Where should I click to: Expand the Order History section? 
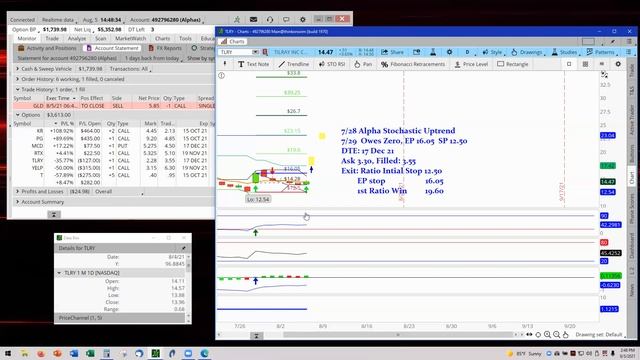pyautogui.click(x=18, y=79)
